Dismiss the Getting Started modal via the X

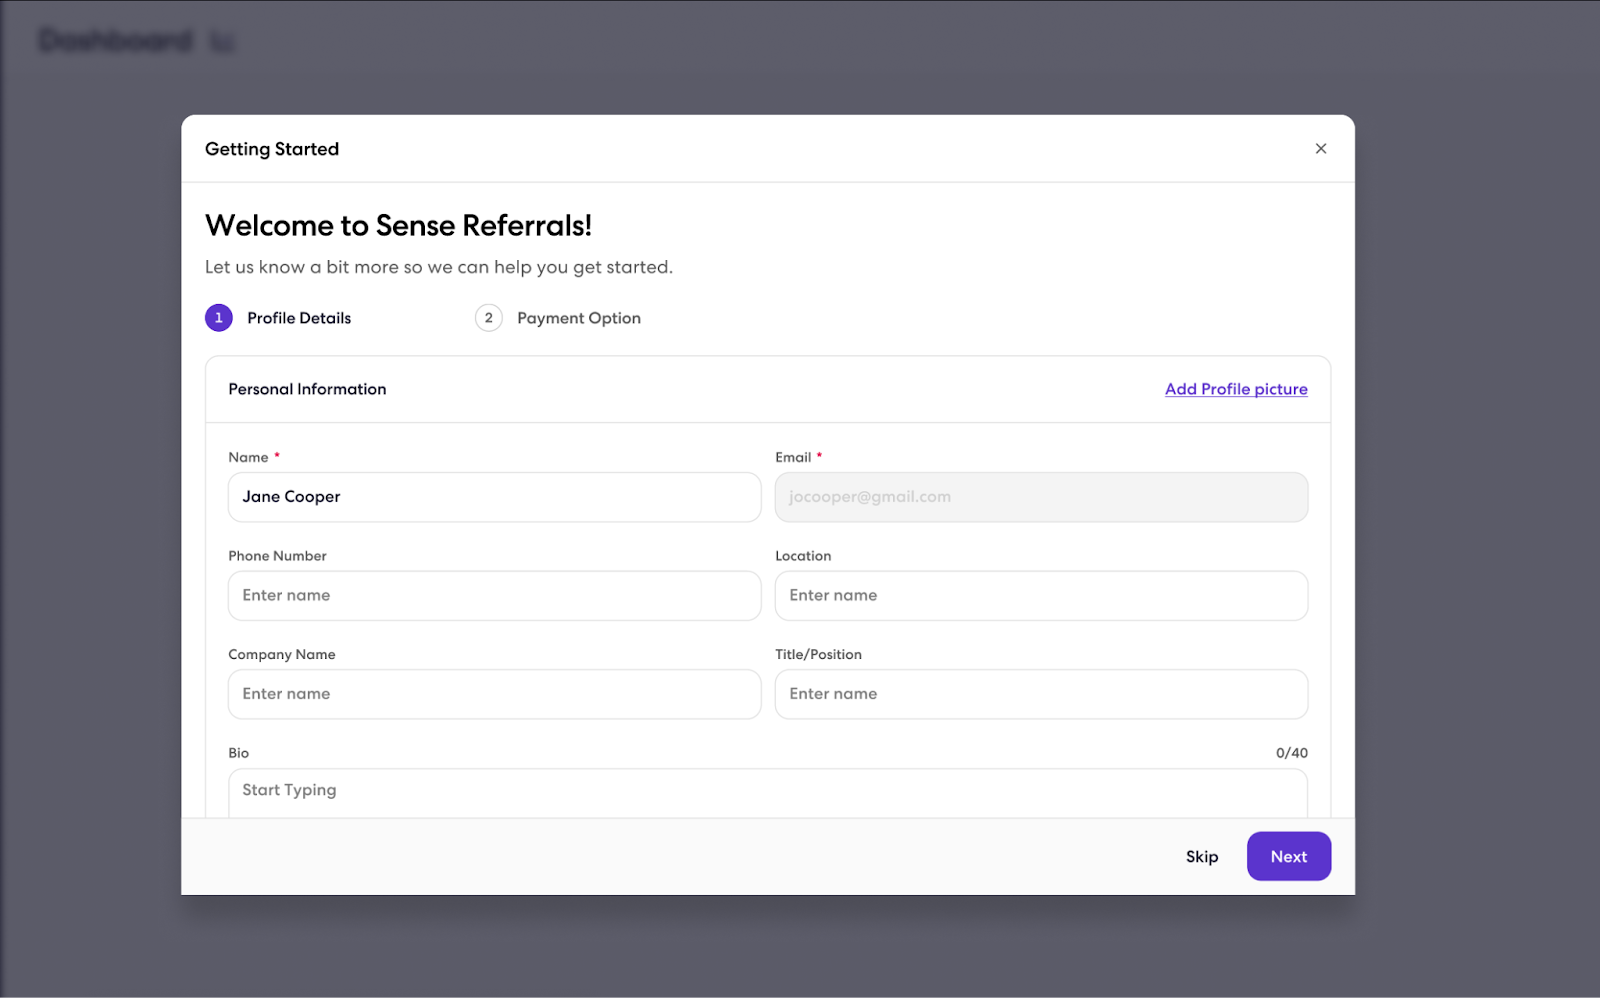point(1320,148)
